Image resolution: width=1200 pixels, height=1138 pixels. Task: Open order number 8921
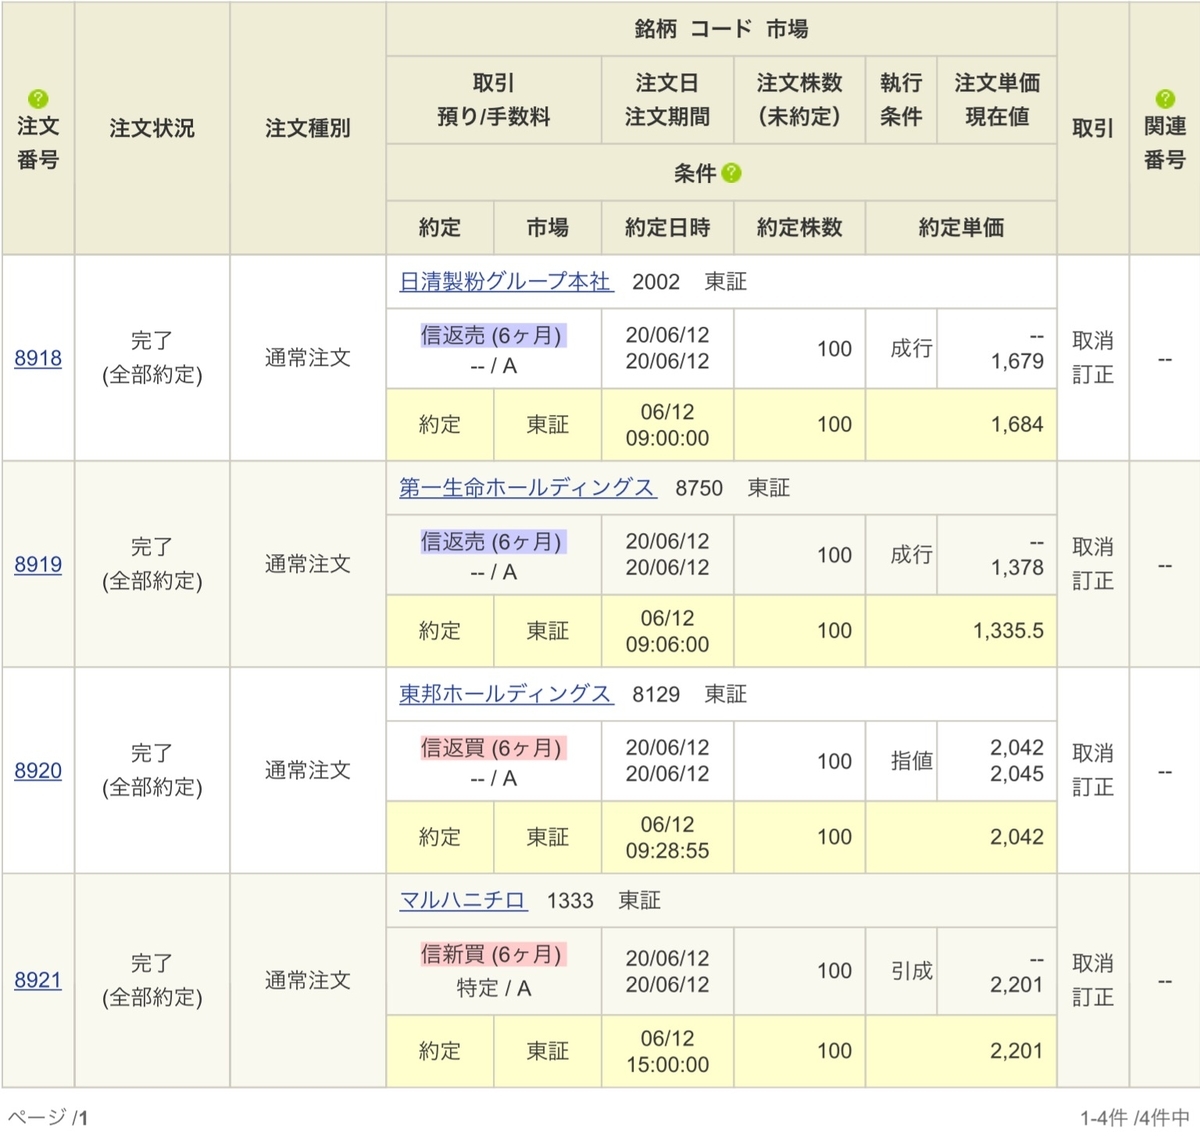click(x=38, y=980)
